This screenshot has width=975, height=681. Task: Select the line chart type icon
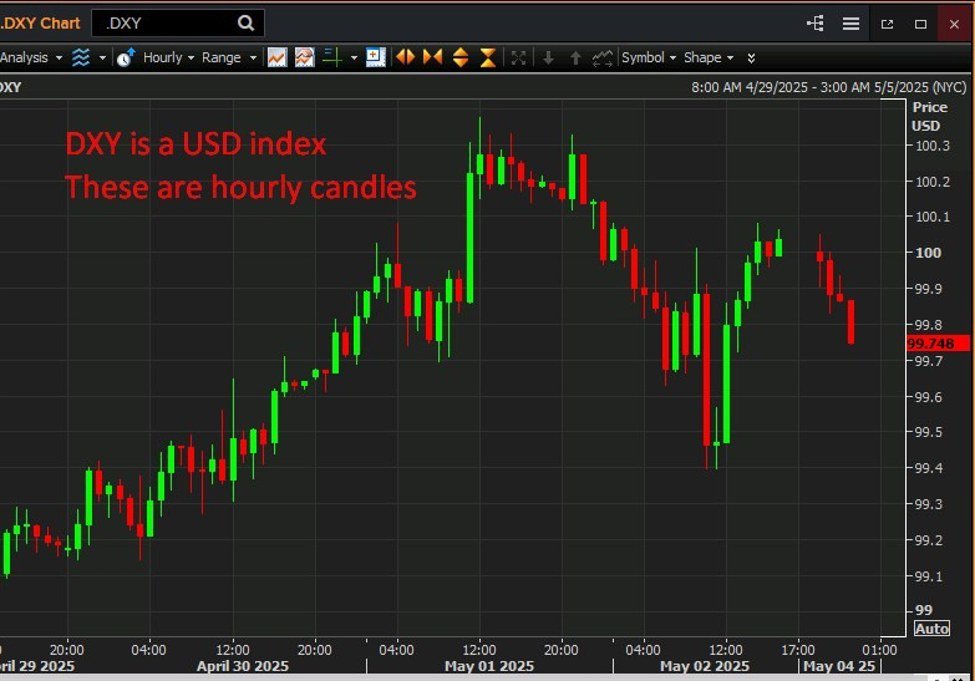click(277, 57)
